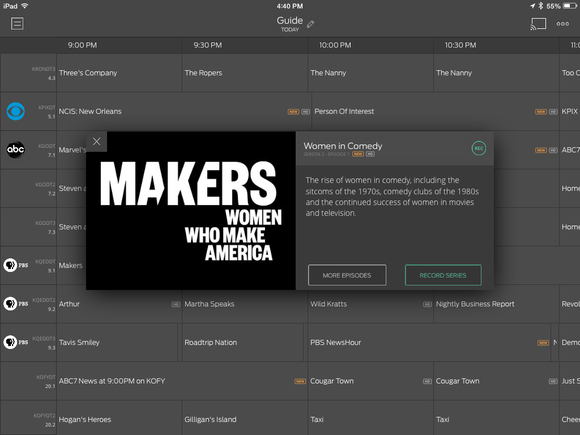Screen dimensions: 580x435
Task: Select Hogan's Heroes program
Action: click(x=119, y=419)
